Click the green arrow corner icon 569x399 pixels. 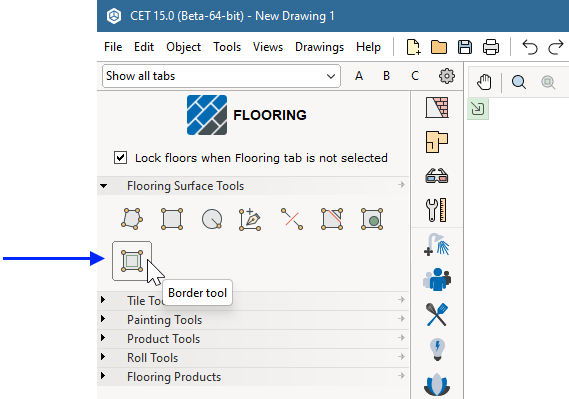tap(478, 108)
